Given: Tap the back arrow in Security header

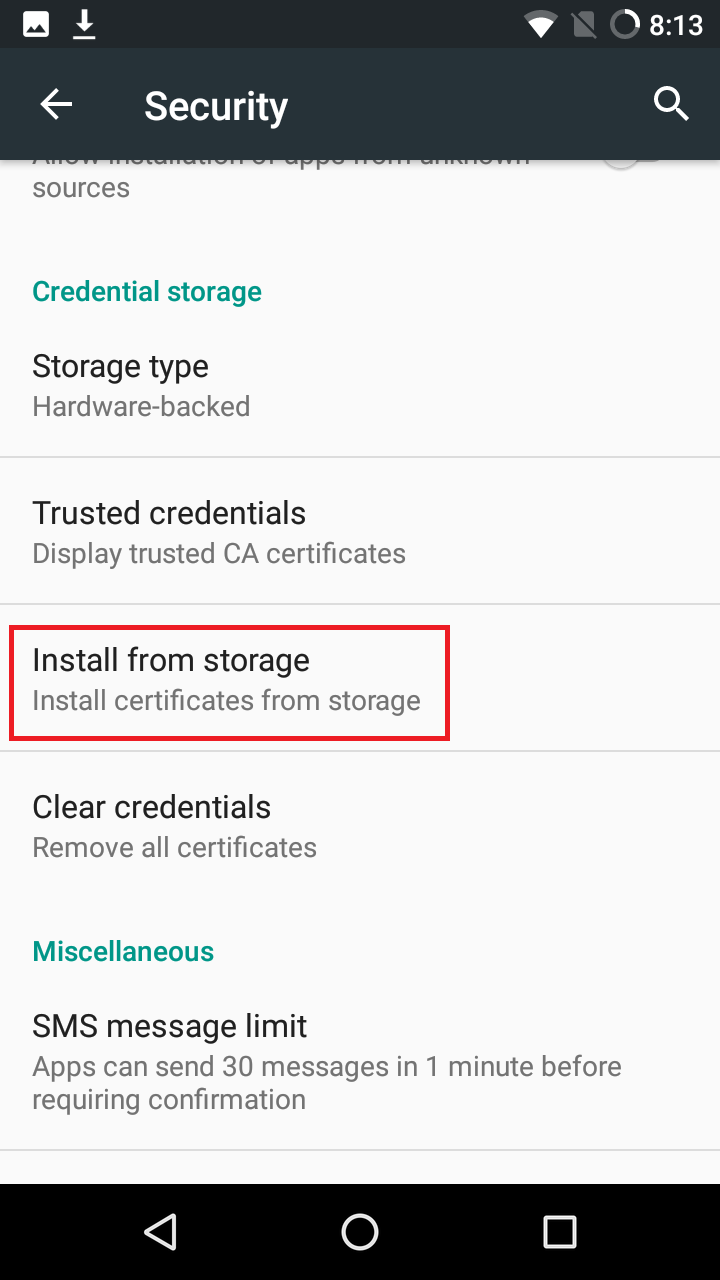Looking at the screenshot, I should click(56, 104).
